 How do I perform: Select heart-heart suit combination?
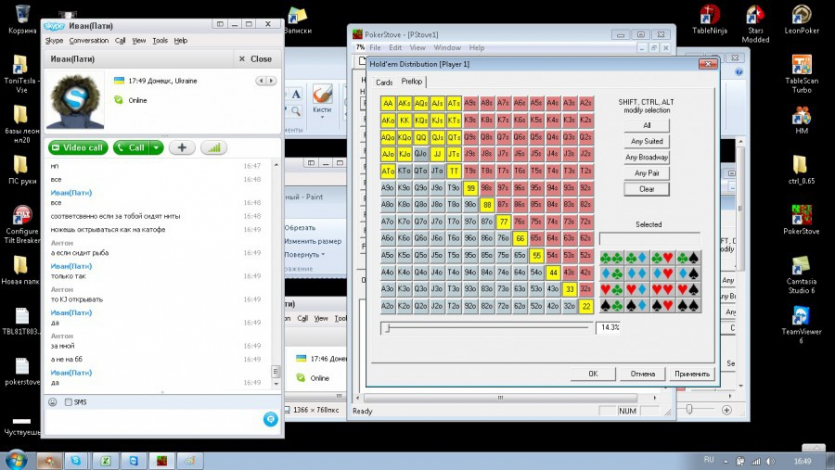click(x=662, y=290)
